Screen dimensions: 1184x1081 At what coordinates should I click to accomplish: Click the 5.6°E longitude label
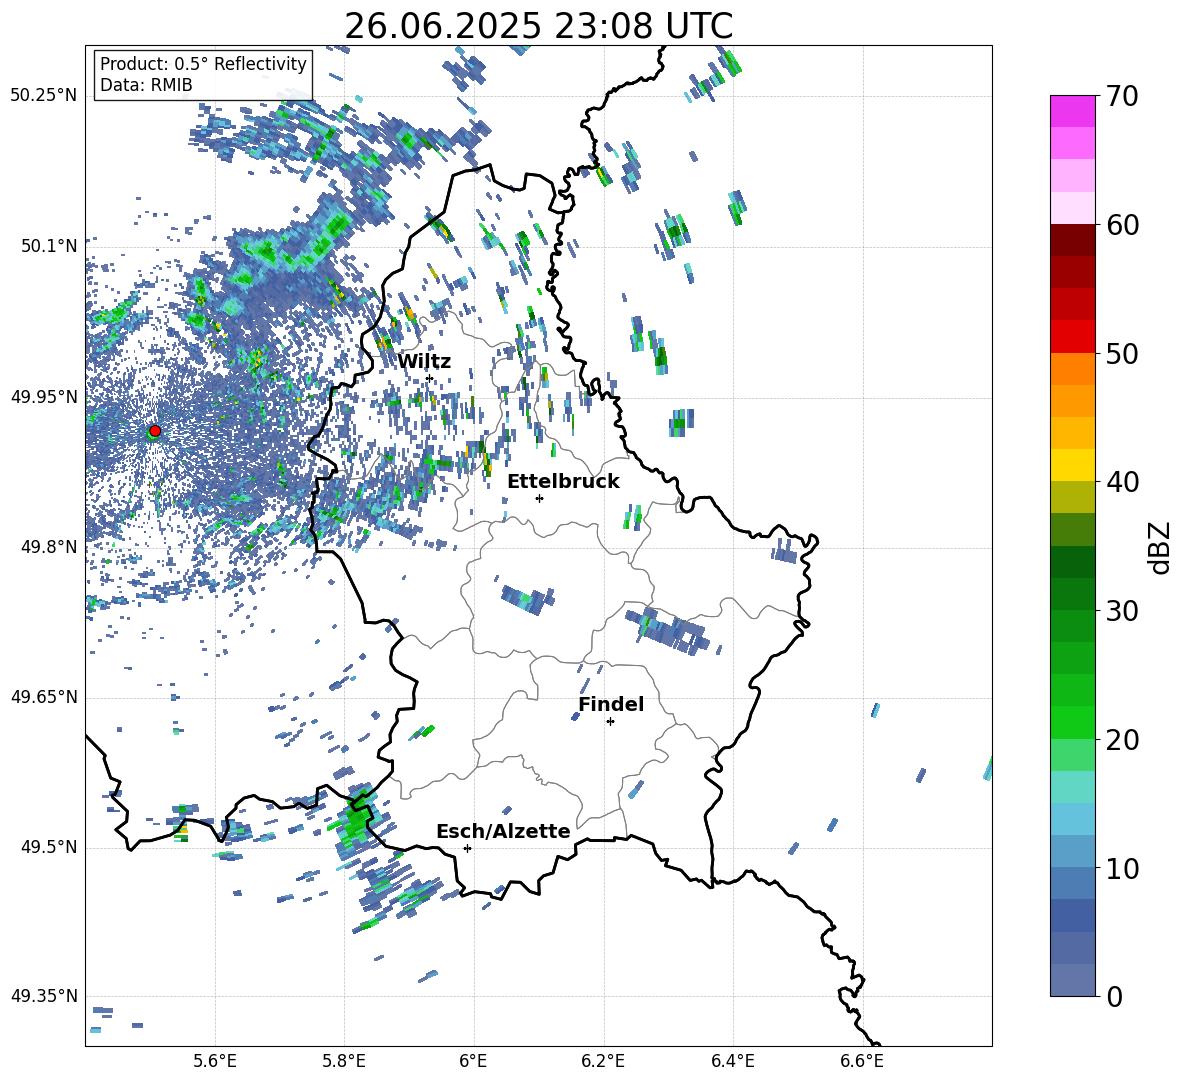tap(215, 1061)
